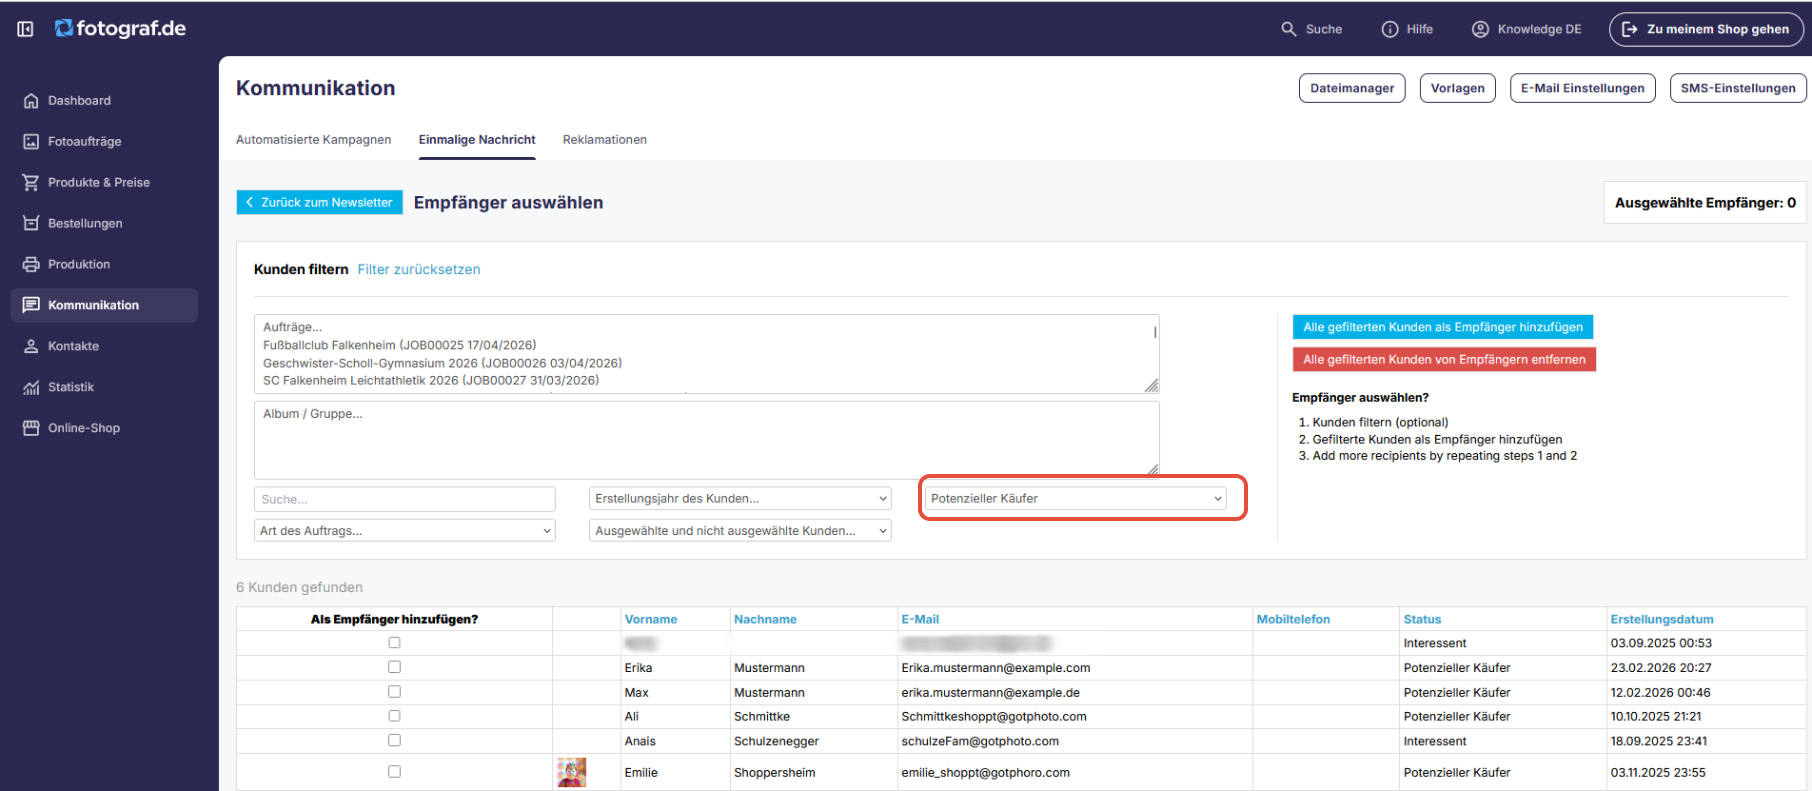Click date 23.02.2026 20:27
The height and width of the screenshot is (791, 1812).
coord(1660,668)
